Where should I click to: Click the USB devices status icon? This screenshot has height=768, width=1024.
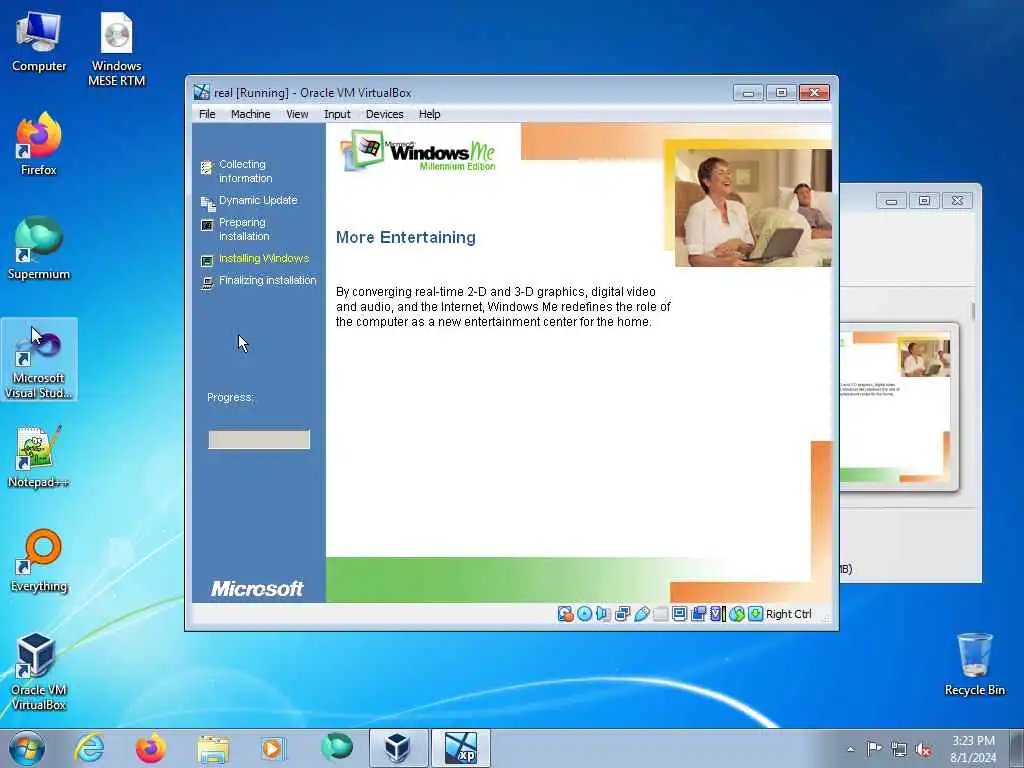tap(641, 614)
